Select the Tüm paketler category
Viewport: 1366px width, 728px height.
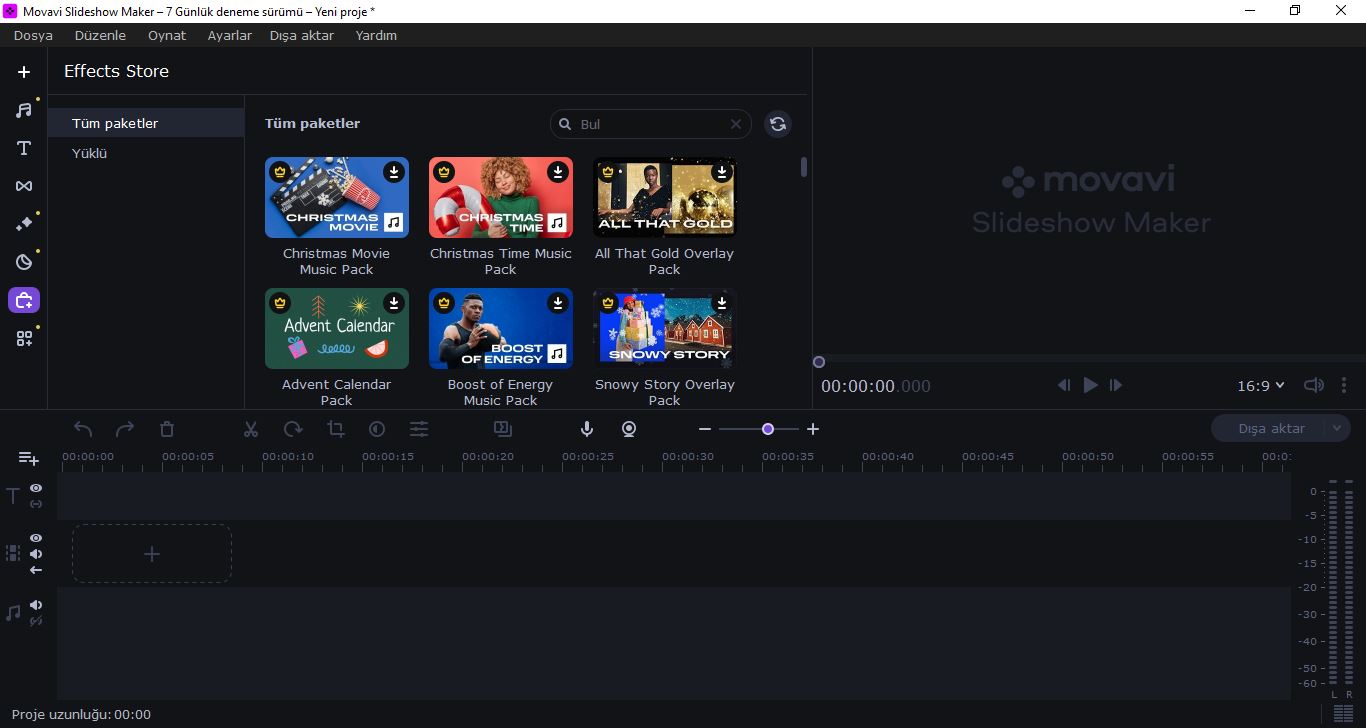[x=146, y=123]
